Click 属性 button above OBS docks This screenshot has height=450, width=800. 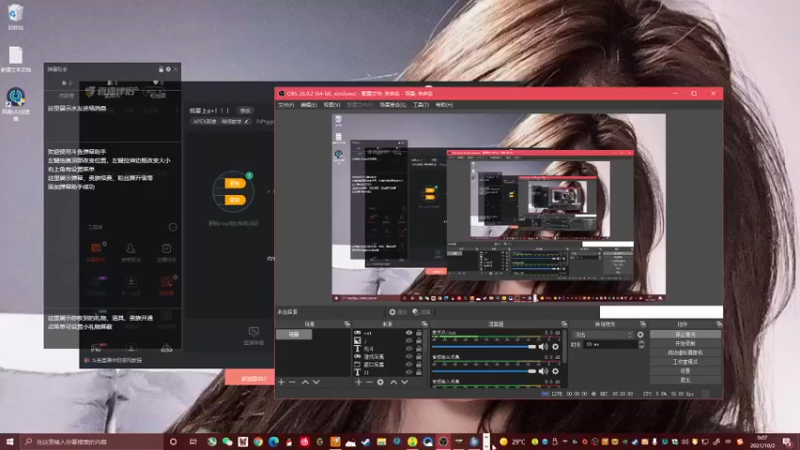coord(398,312)
